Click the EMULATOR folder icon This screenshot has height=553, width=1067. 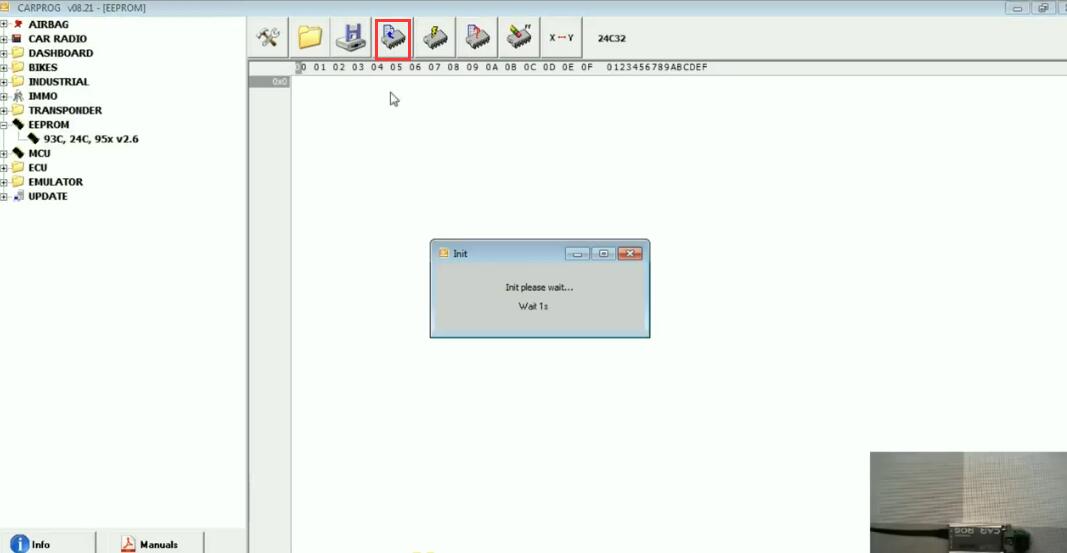(x=18, y=182)
